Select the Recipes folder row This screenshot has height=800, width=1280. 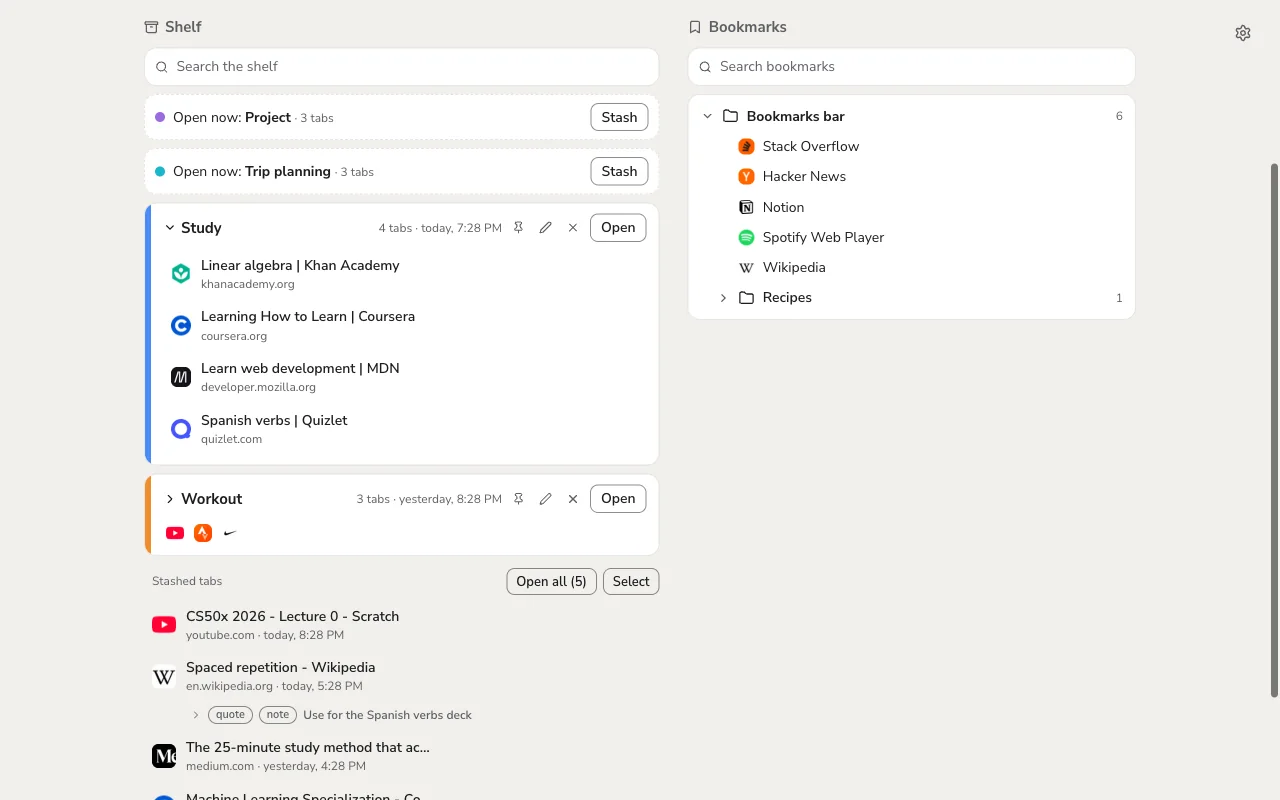point(911,297)
